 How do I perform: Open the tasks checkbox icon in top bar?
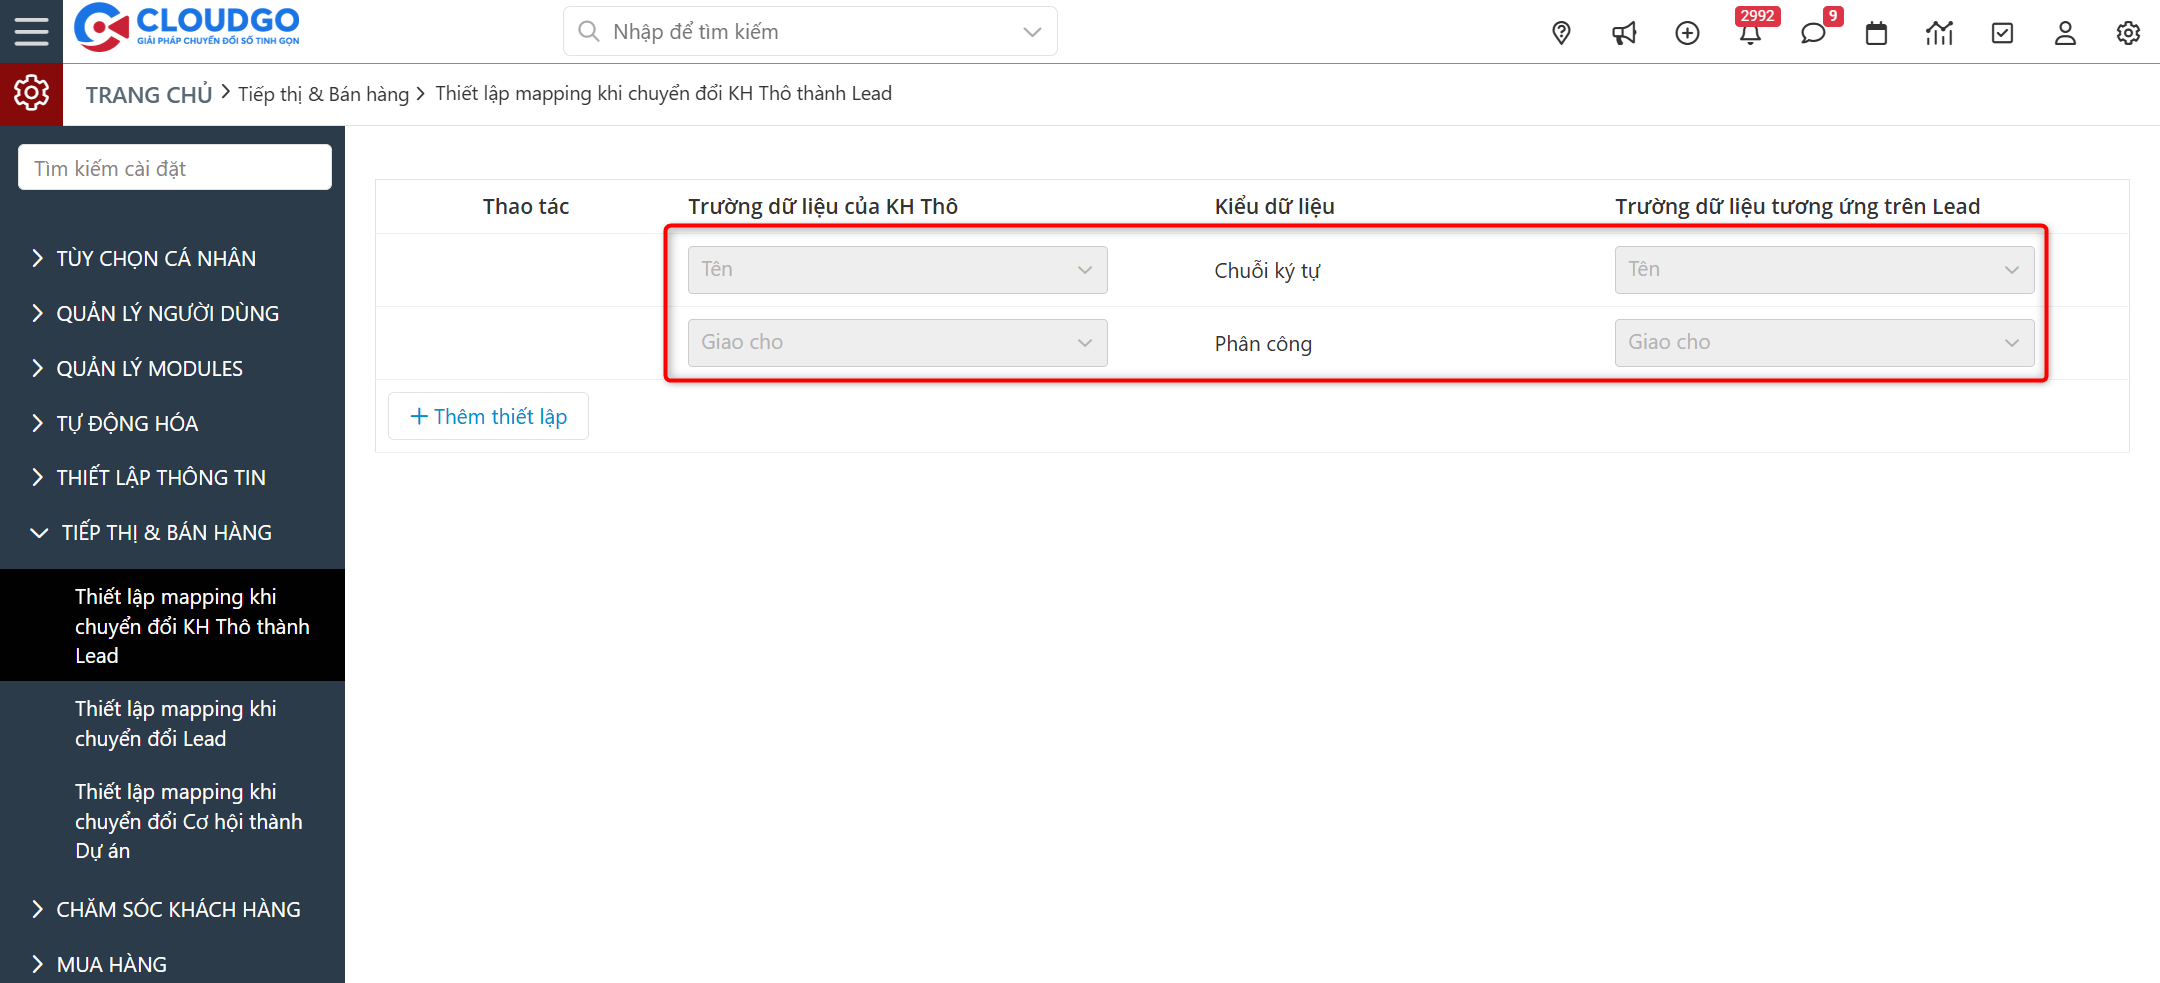click(2001, 33)
